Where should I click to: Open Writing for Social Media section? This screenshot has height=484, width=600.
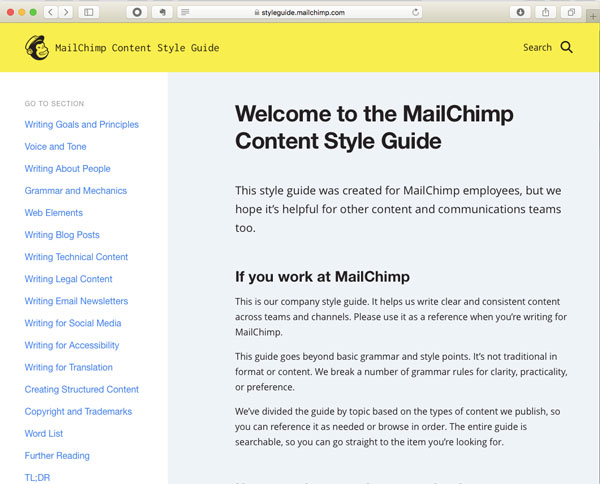pos(73,323)
